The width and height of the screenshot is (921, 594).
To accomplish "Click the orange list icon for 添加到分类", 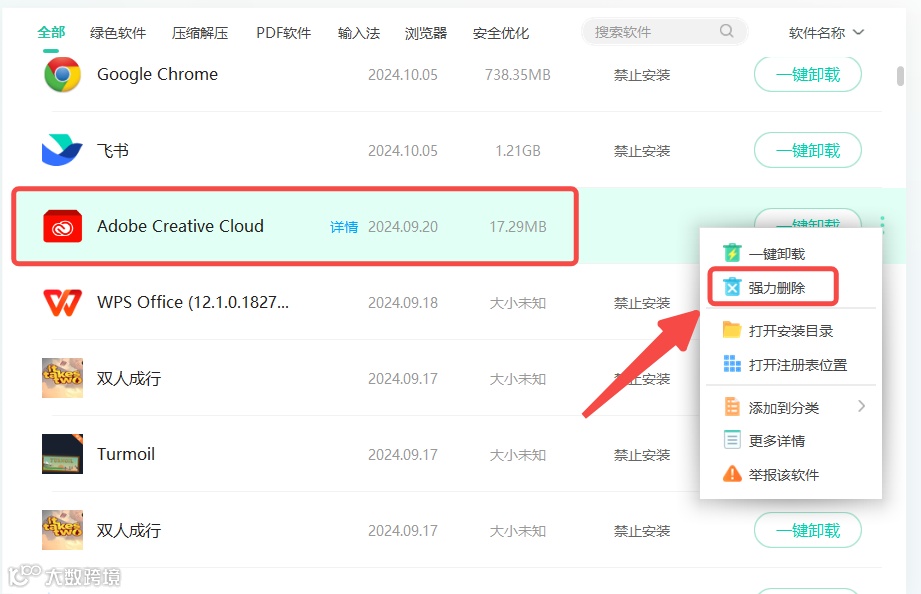I will (x=732, y=407).
